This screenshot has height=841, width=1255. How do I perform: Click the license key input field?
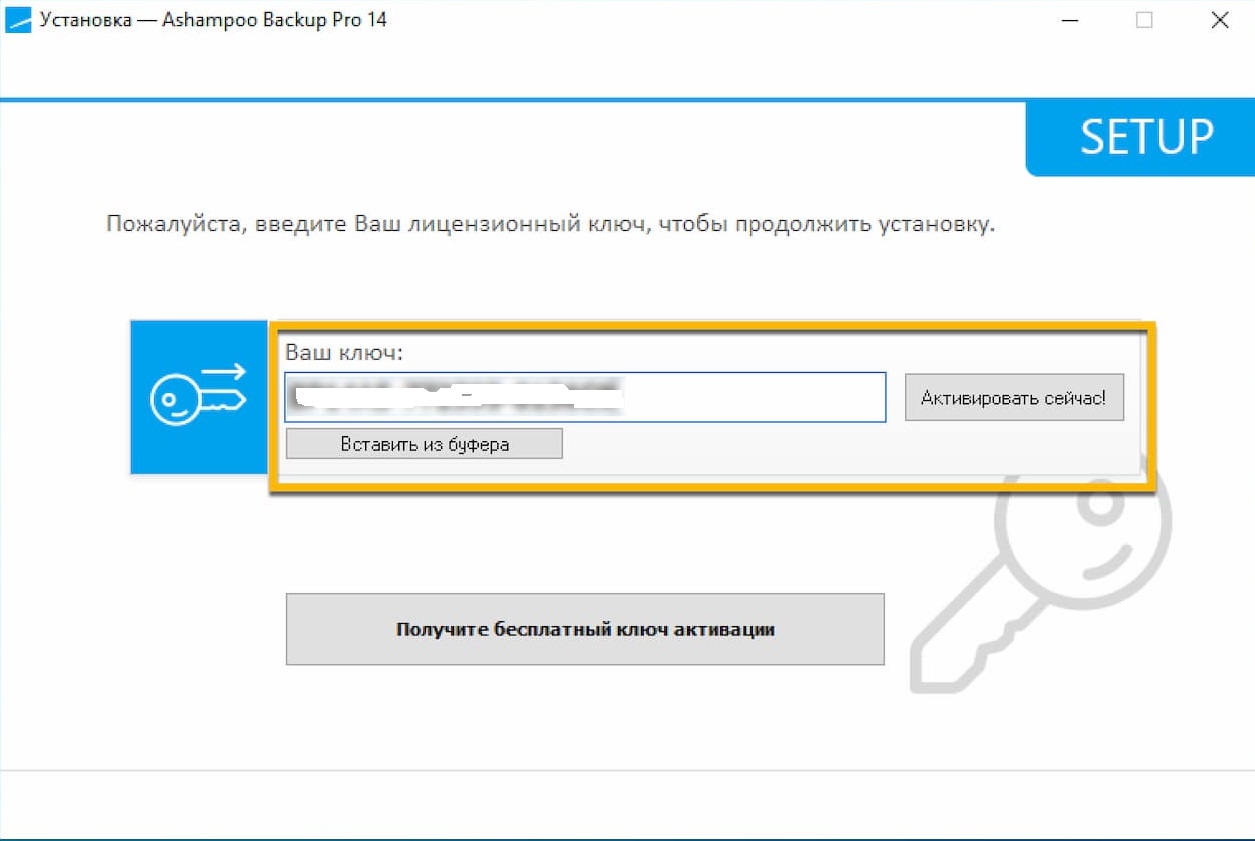585,397
